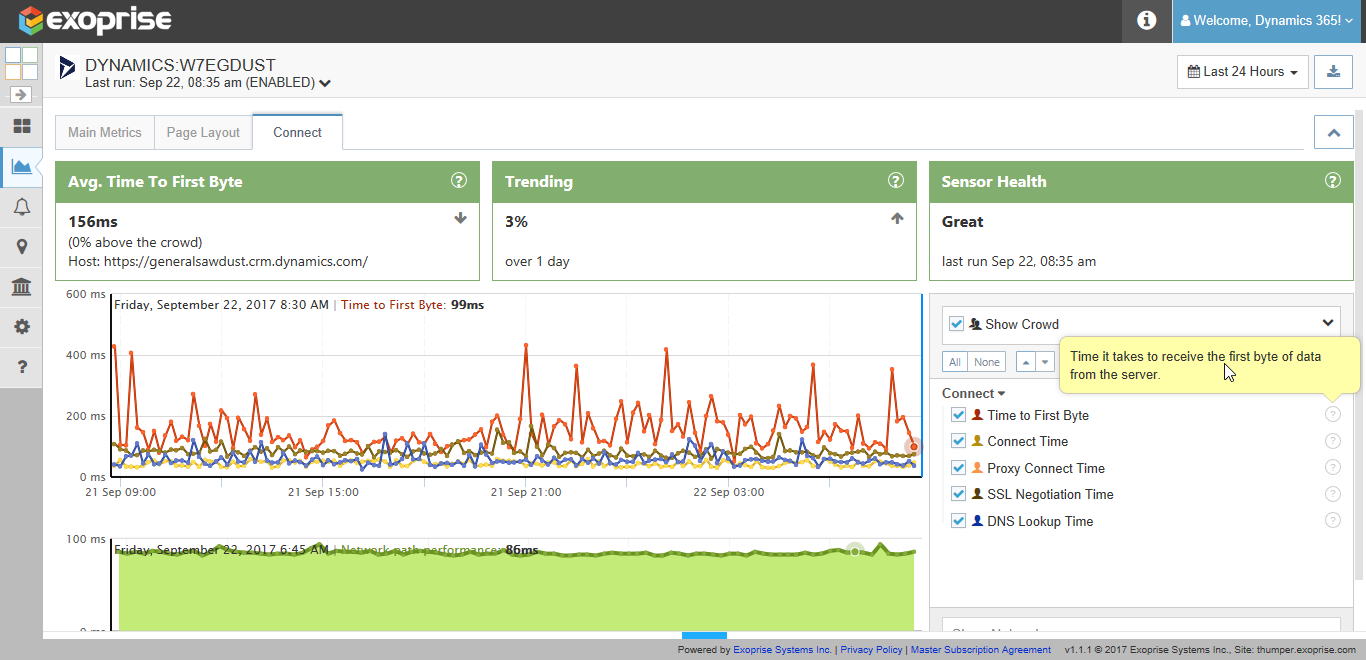Click the None series button
This screenshot has width=1366, height=660.
click(987, 362)
